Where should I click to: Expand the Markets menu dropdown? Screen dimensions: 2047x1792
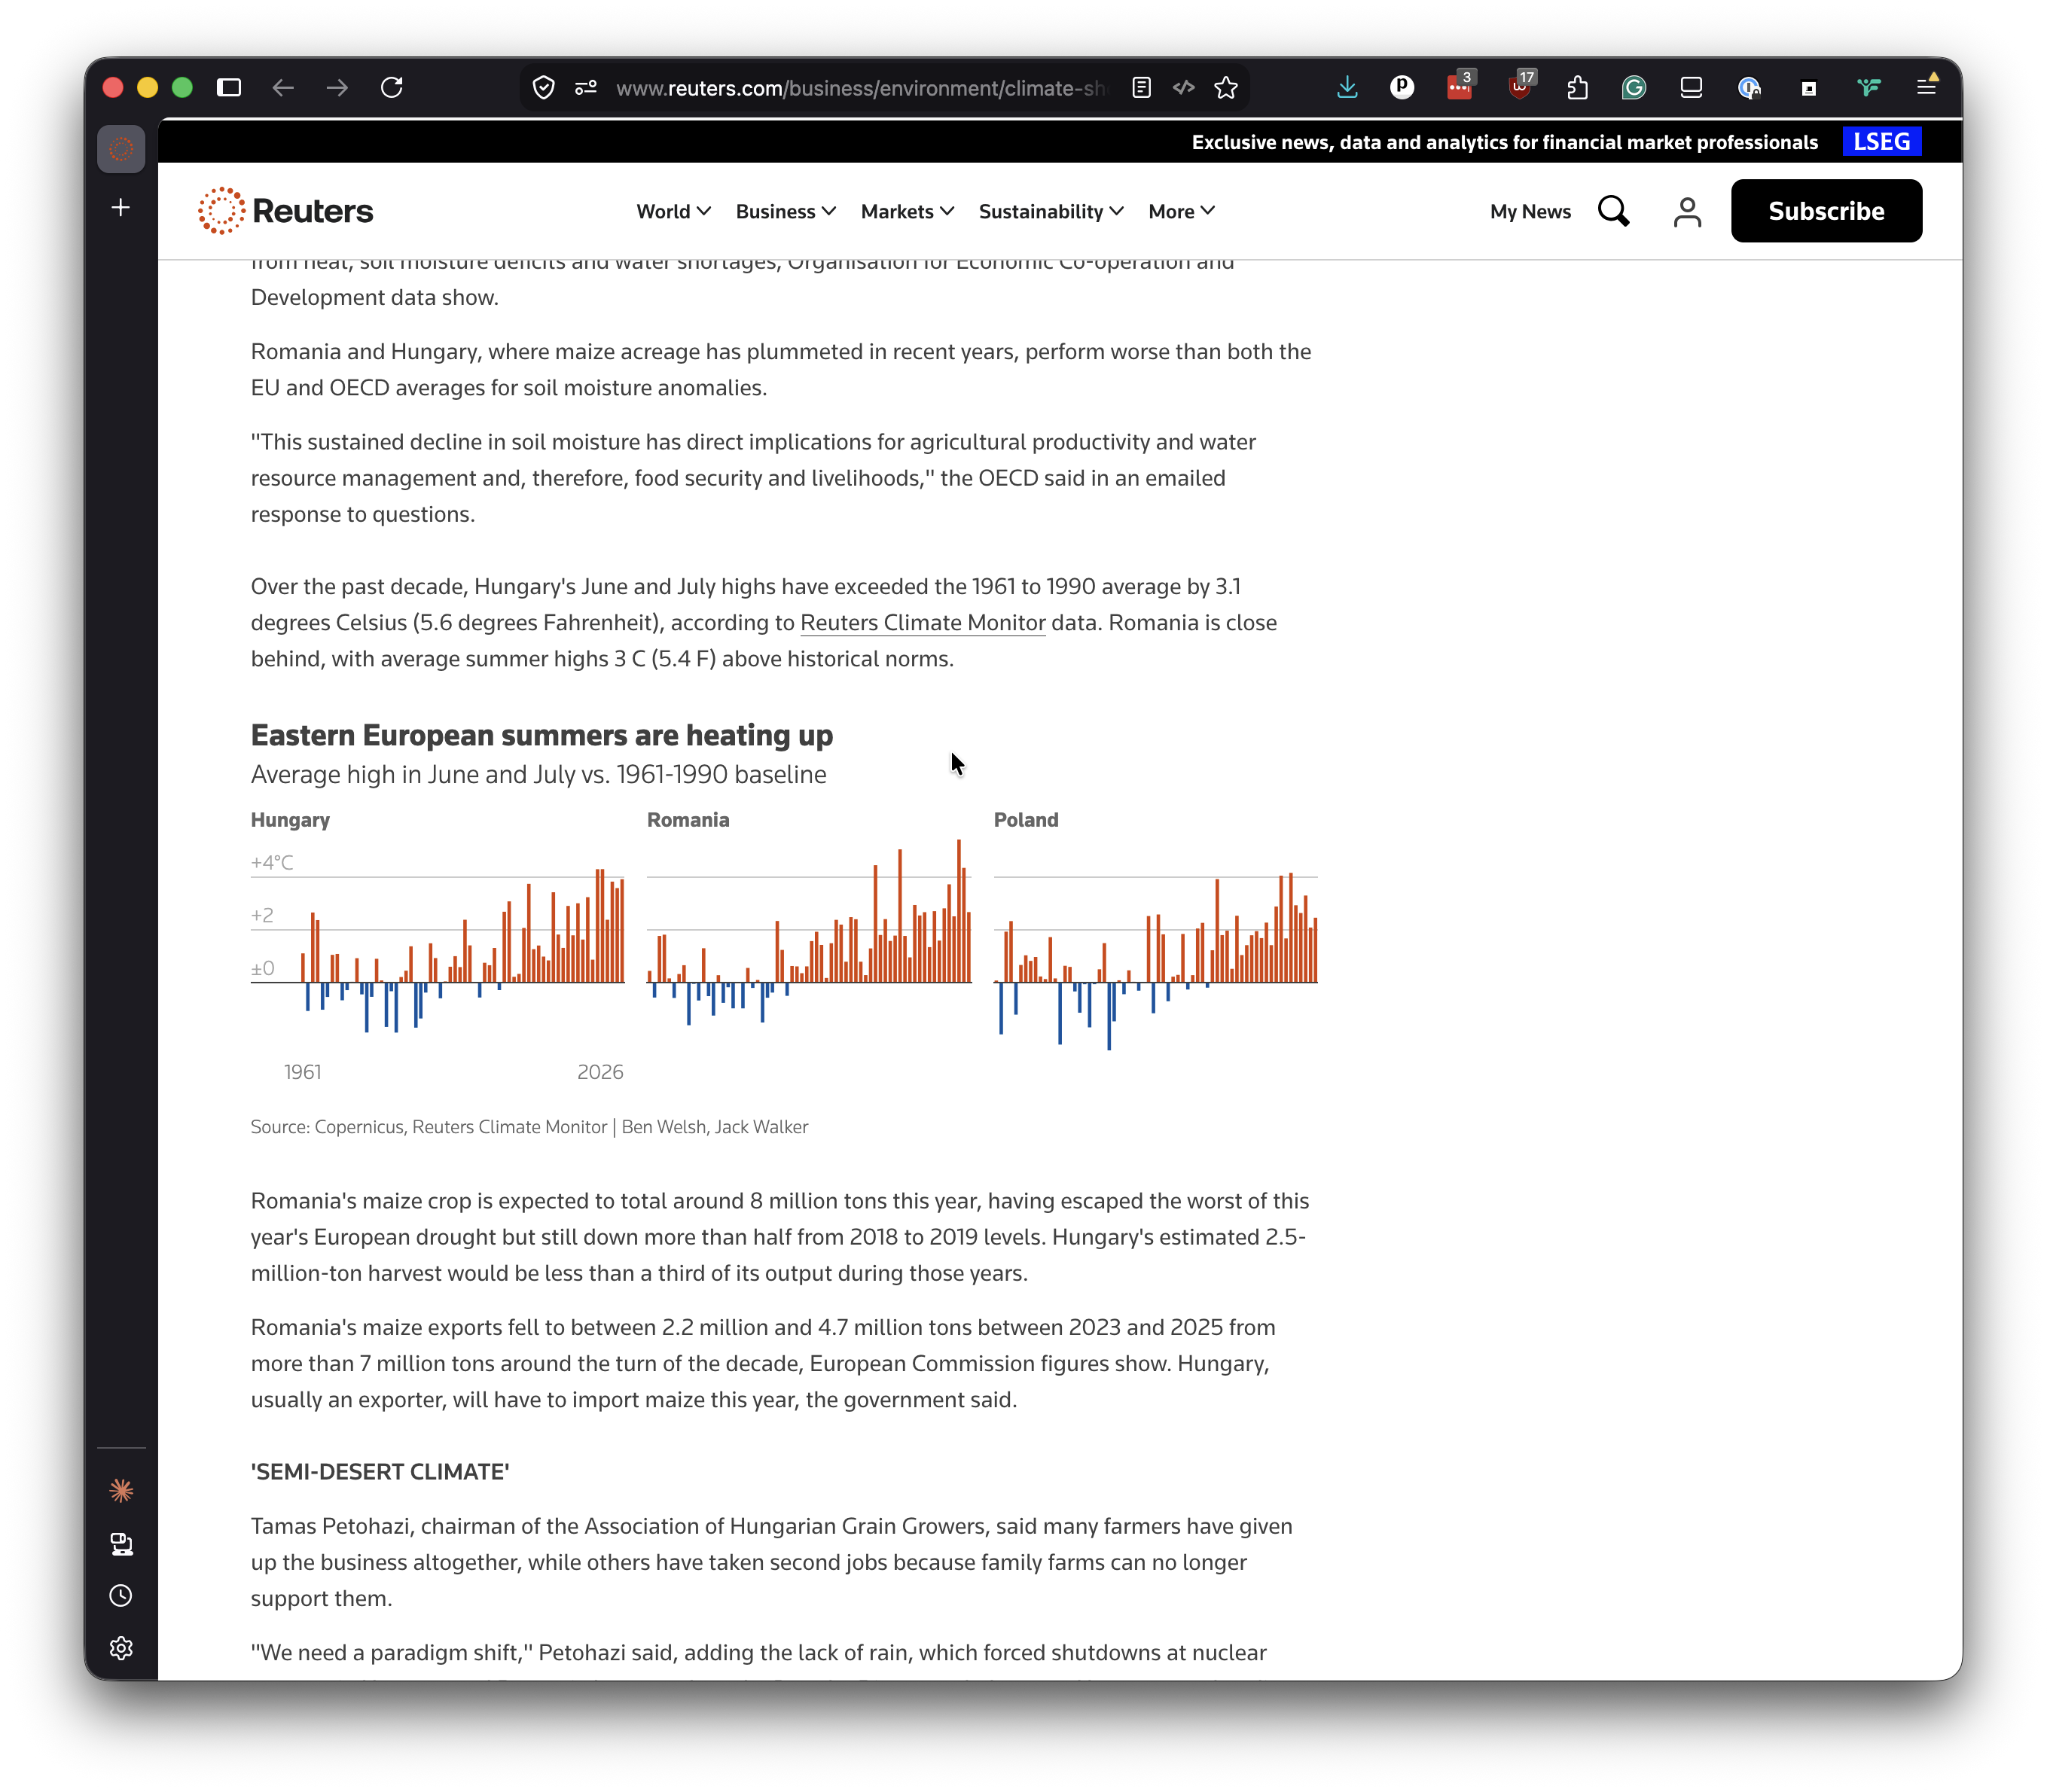[x=908, y=211]
